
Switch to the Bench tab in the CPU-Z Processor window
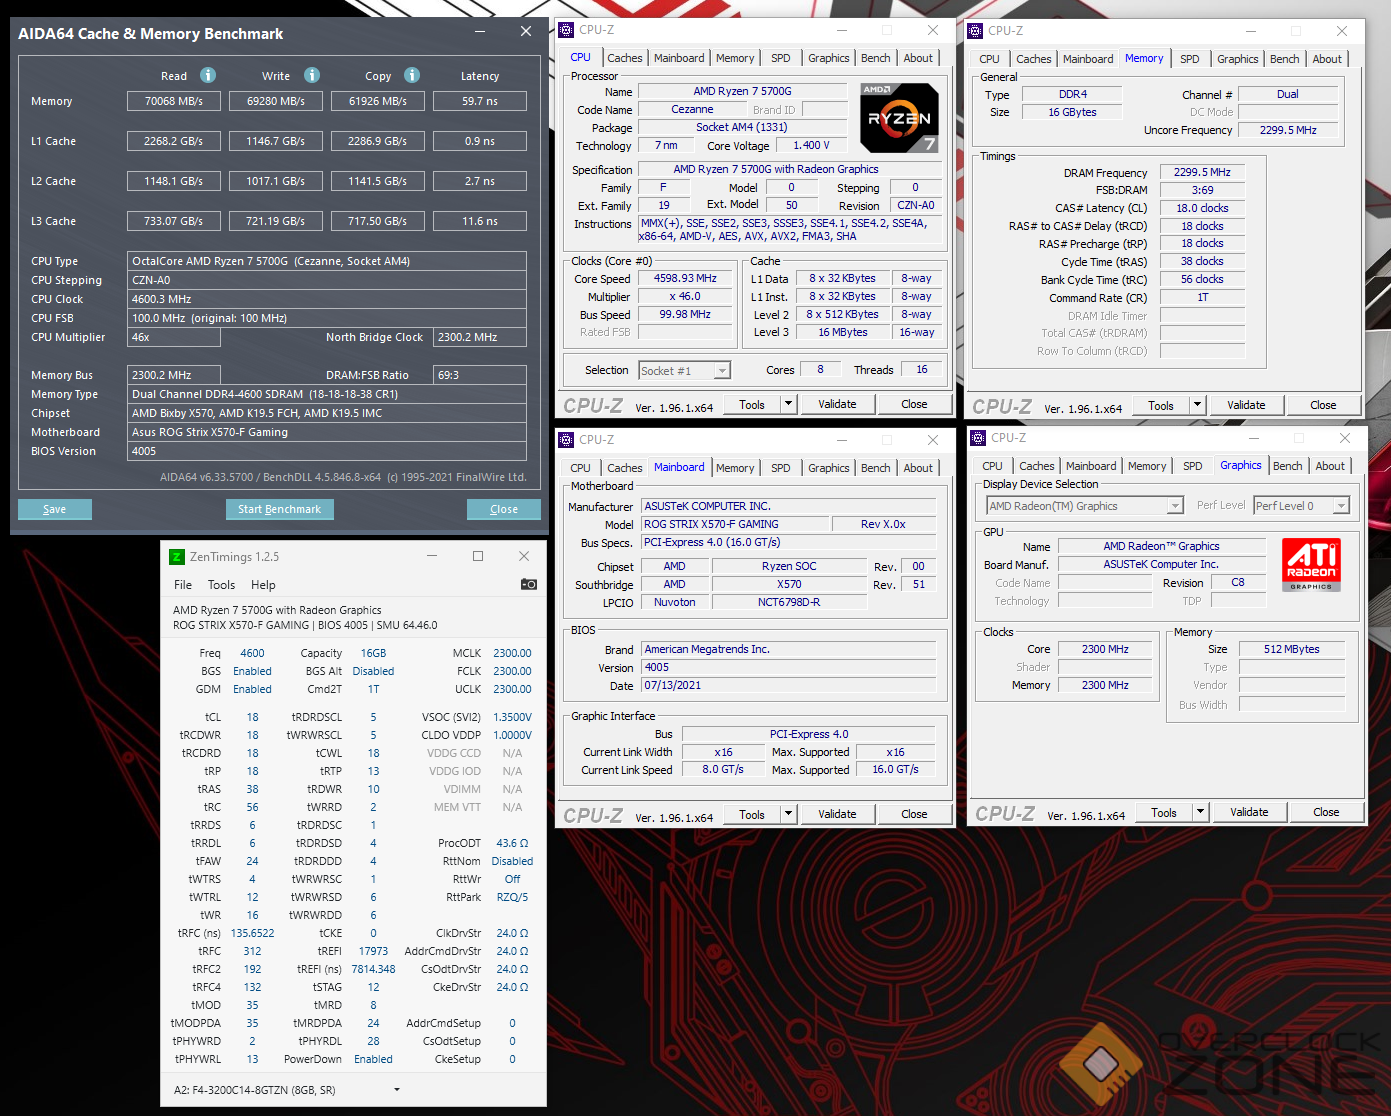pos(876,58)
